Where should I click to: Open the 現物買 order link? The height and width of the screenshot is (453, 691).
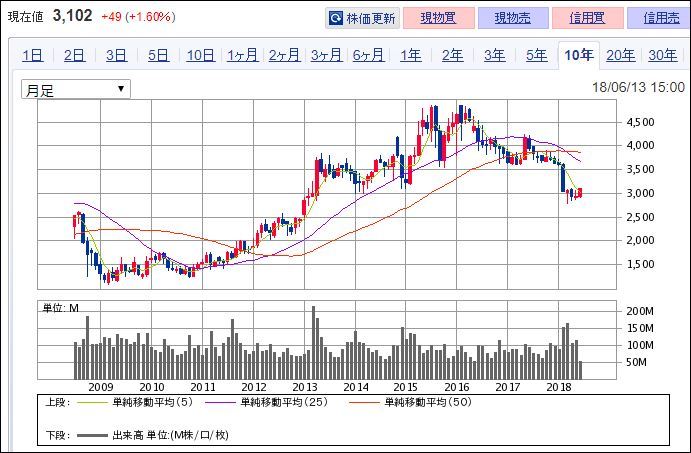pyautogui.click(x=438, y=18)
